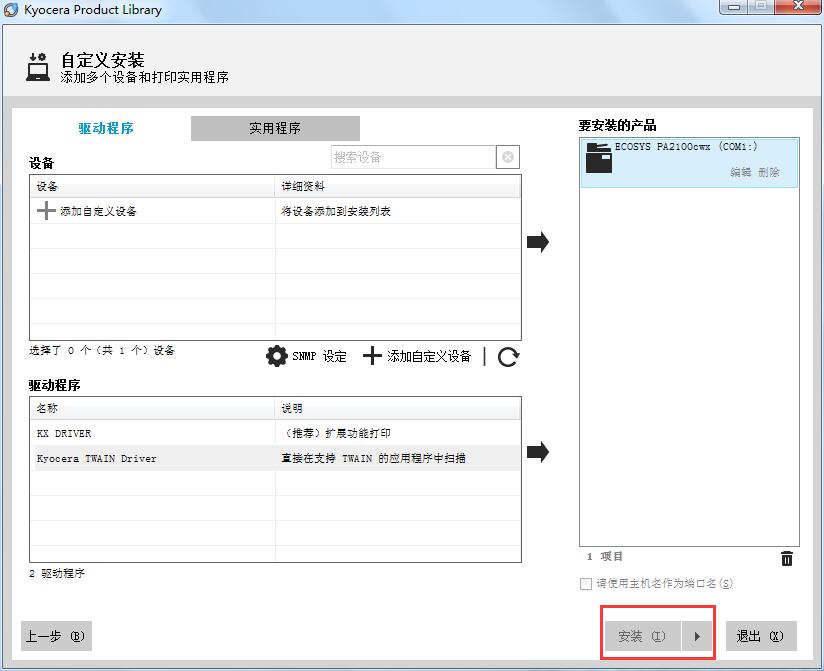Close the Kyocera Product Library window

[799, 6]
